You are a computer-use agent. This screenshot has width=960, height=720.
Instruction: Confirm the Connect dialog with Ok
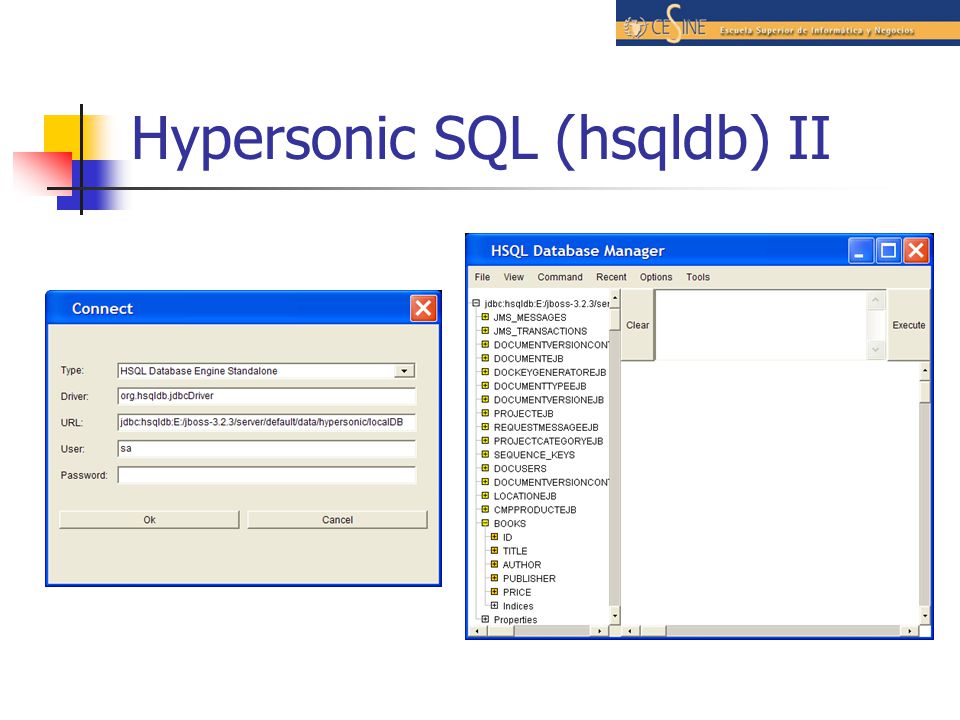tap(149, 520)
